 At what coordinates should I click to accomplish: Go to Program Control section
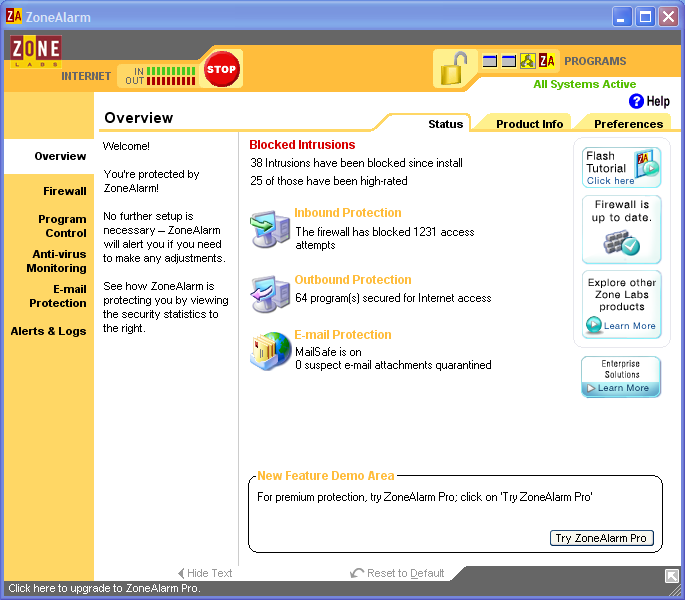[x=62, y=226]
